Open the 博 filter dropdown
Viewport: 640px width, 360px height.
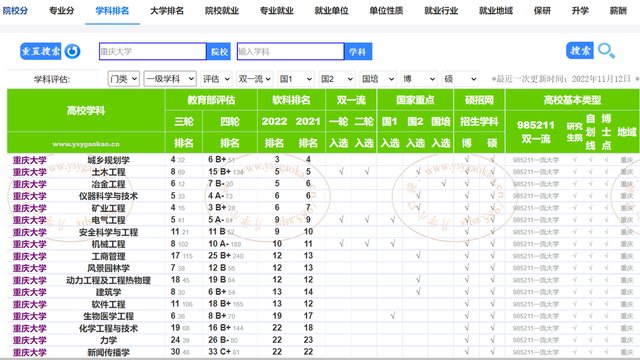pos(419,79)
